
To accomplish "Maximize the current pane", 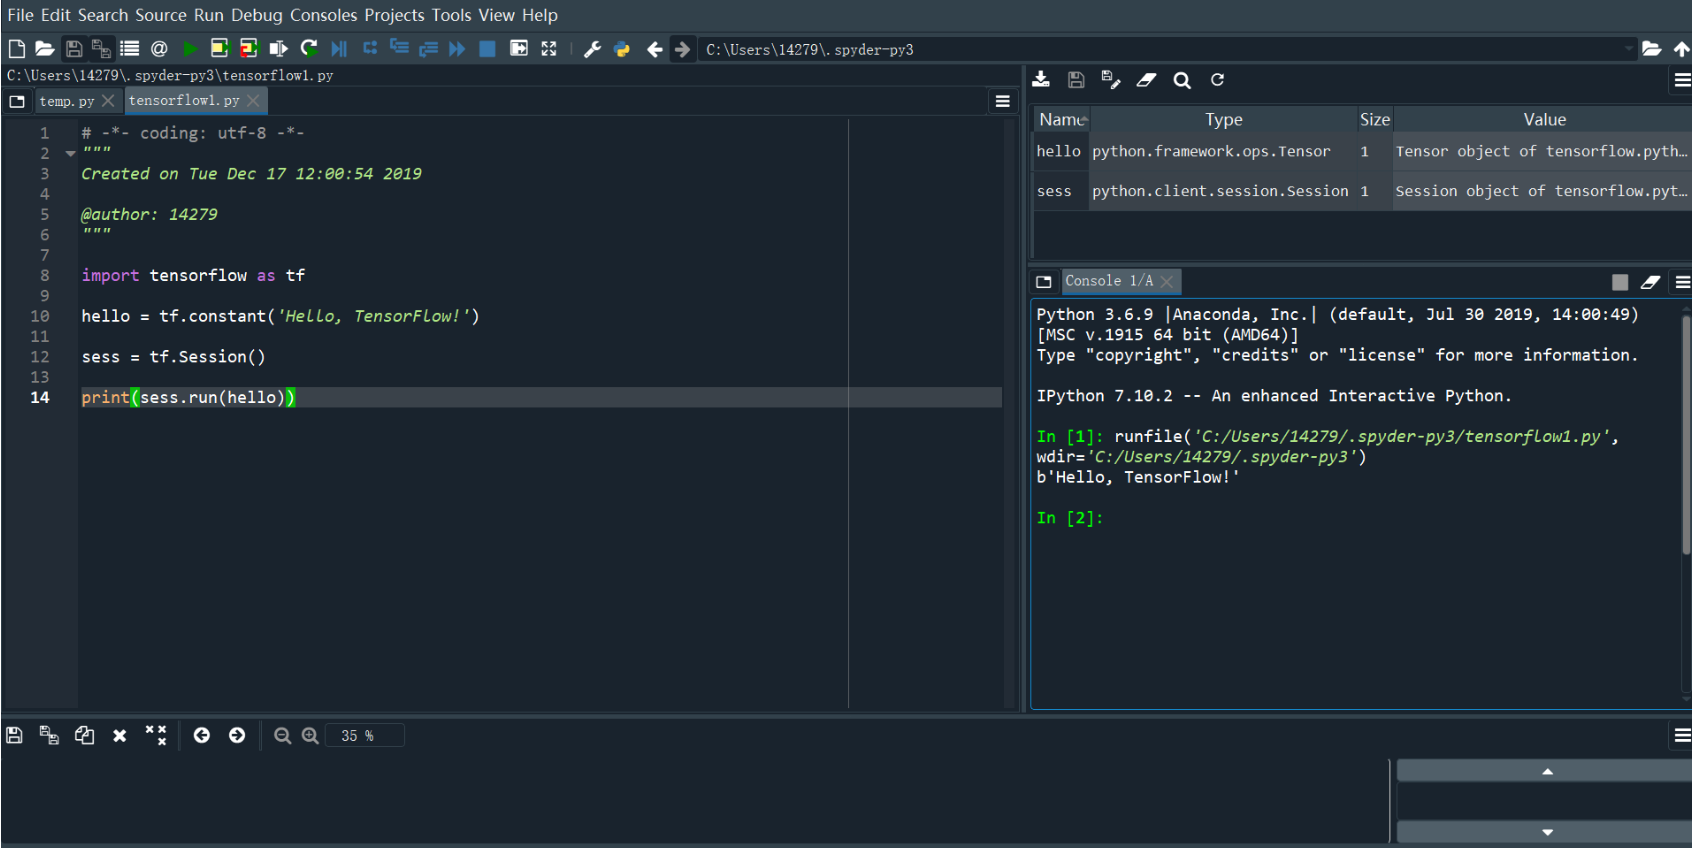I will tap(519, 49).
